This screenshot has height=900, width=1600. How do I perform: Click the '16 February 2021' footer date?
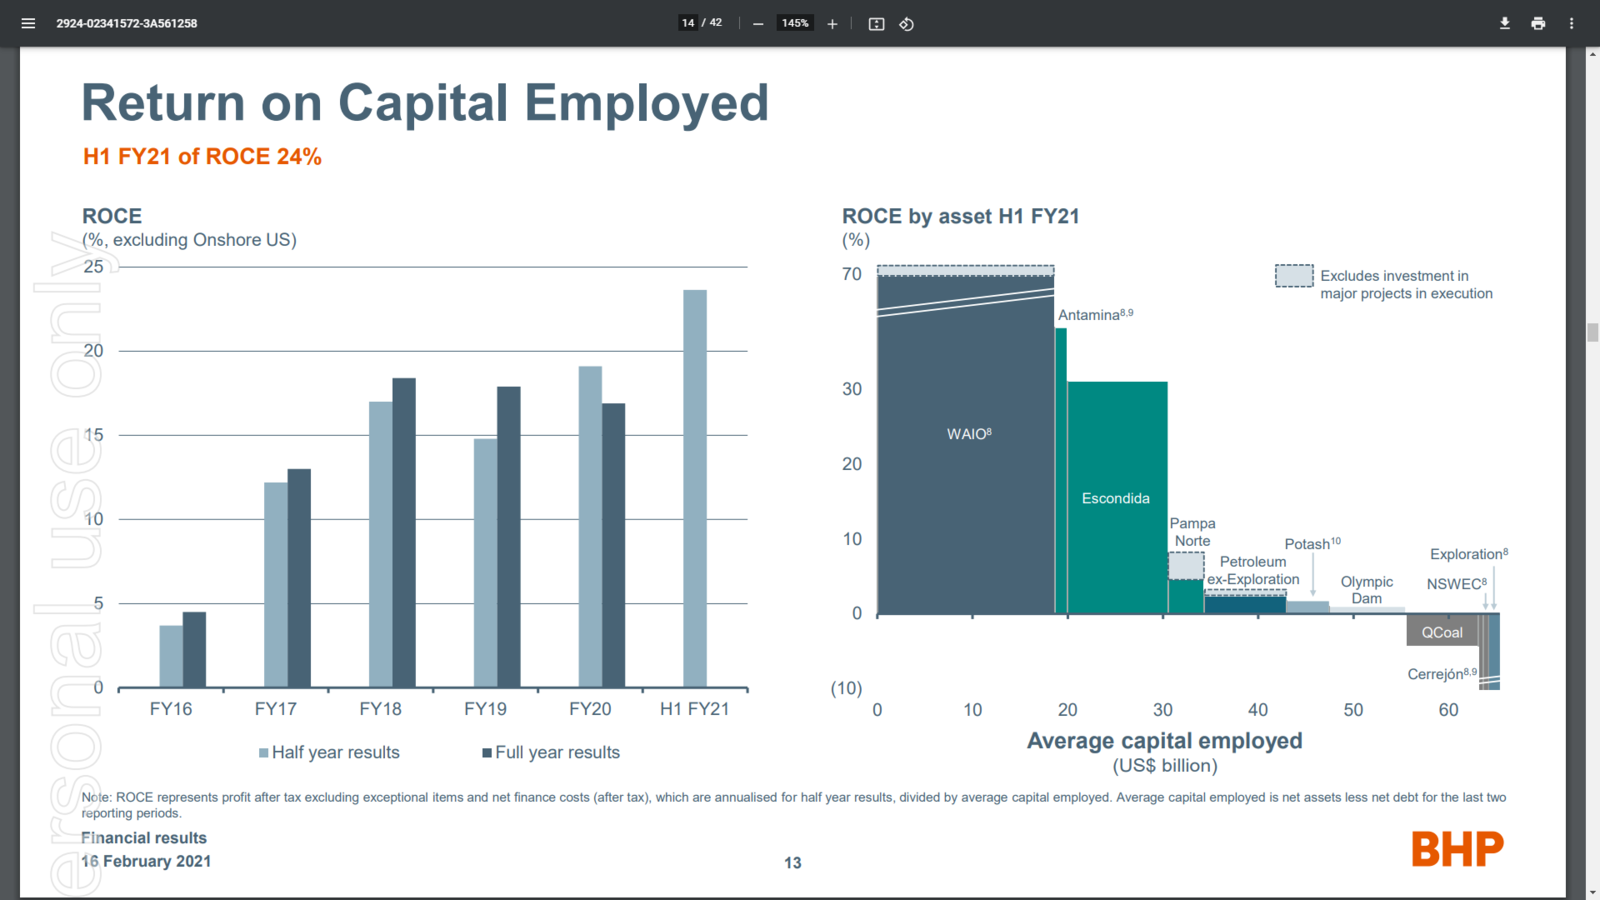pos(146,861)
